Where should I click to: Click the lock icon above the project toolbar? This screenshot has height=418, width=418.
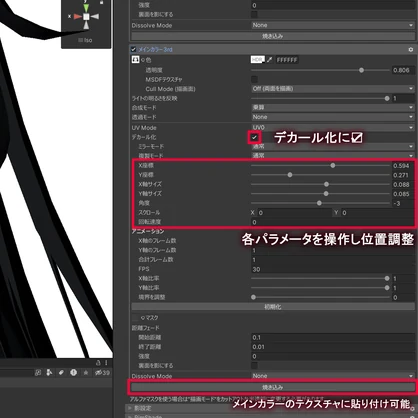pyautogui.click(x=98, y=363)
